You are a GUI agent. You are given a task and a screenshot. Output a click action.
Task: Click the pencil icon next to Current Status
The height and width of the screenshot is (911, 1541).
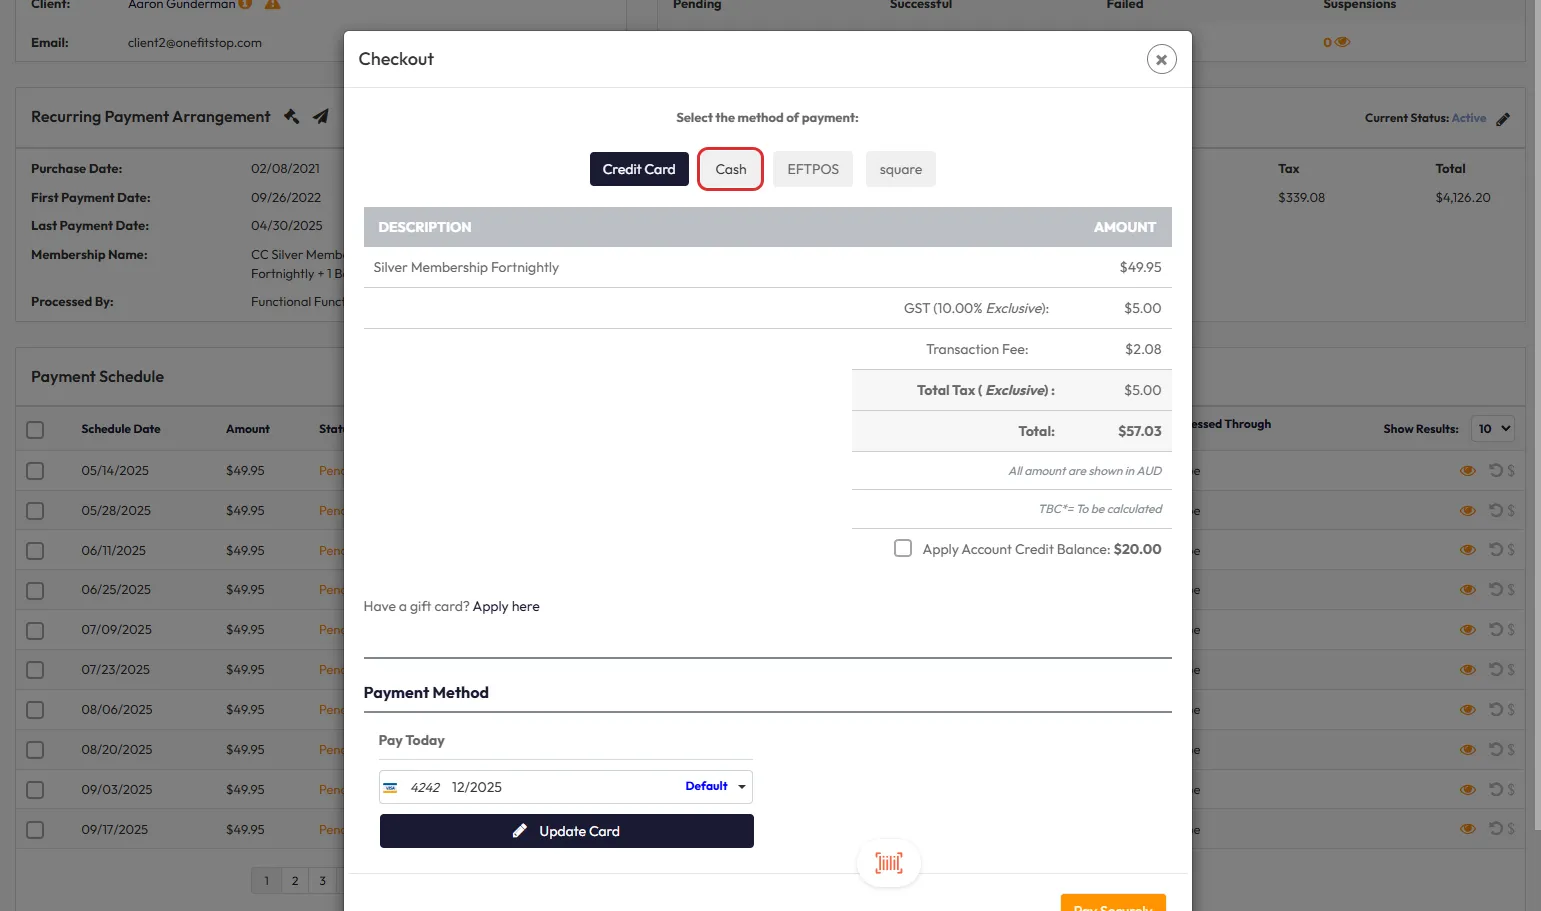[1503, 119]
